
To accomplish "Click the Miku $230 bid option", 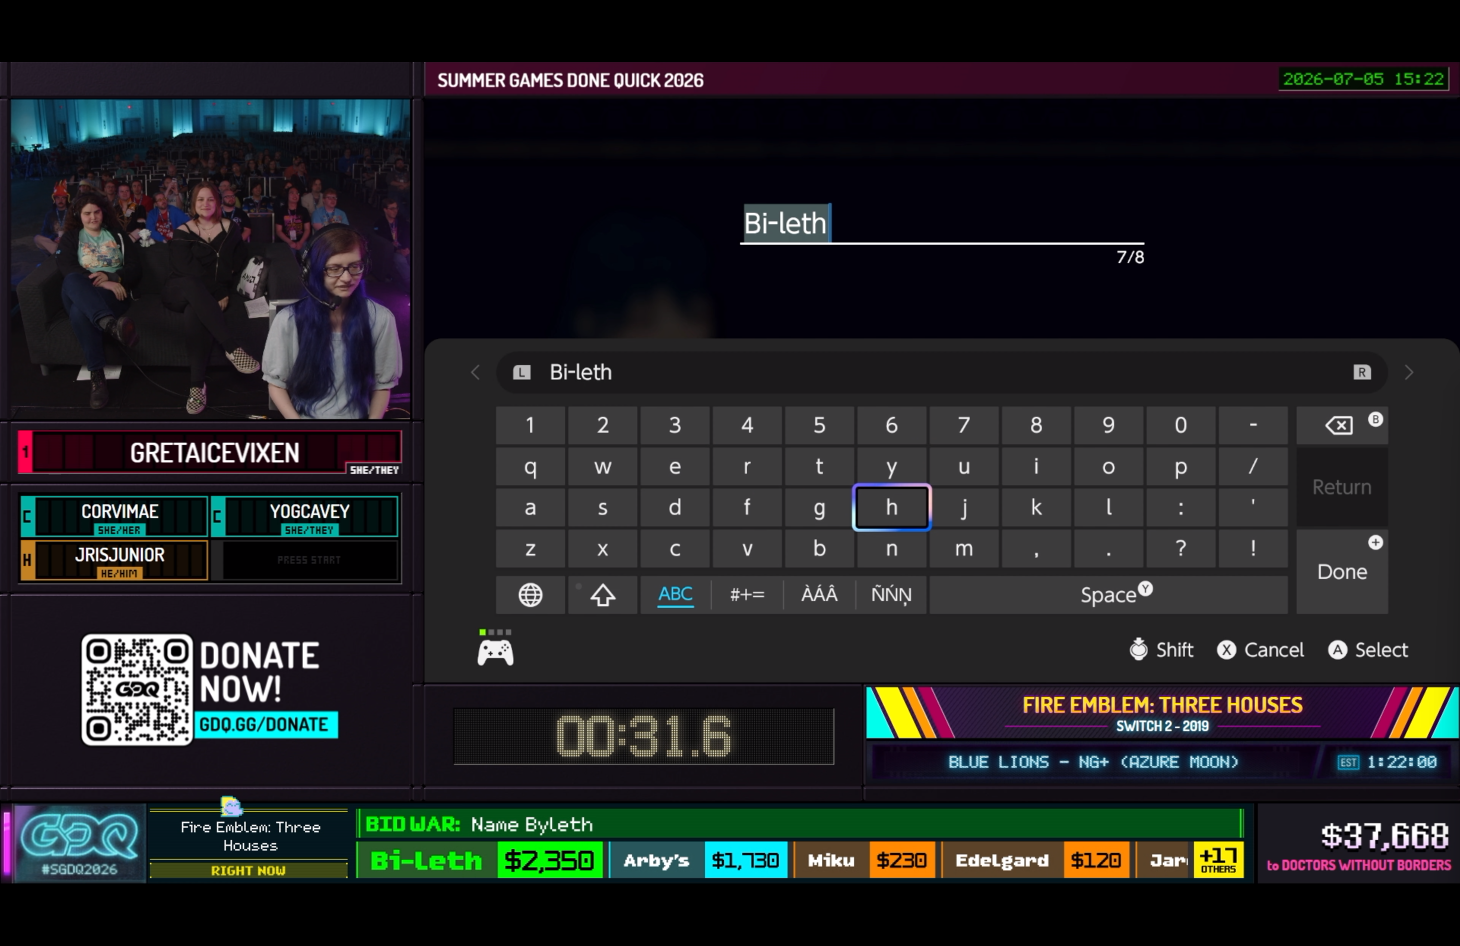I will (865, 860).
